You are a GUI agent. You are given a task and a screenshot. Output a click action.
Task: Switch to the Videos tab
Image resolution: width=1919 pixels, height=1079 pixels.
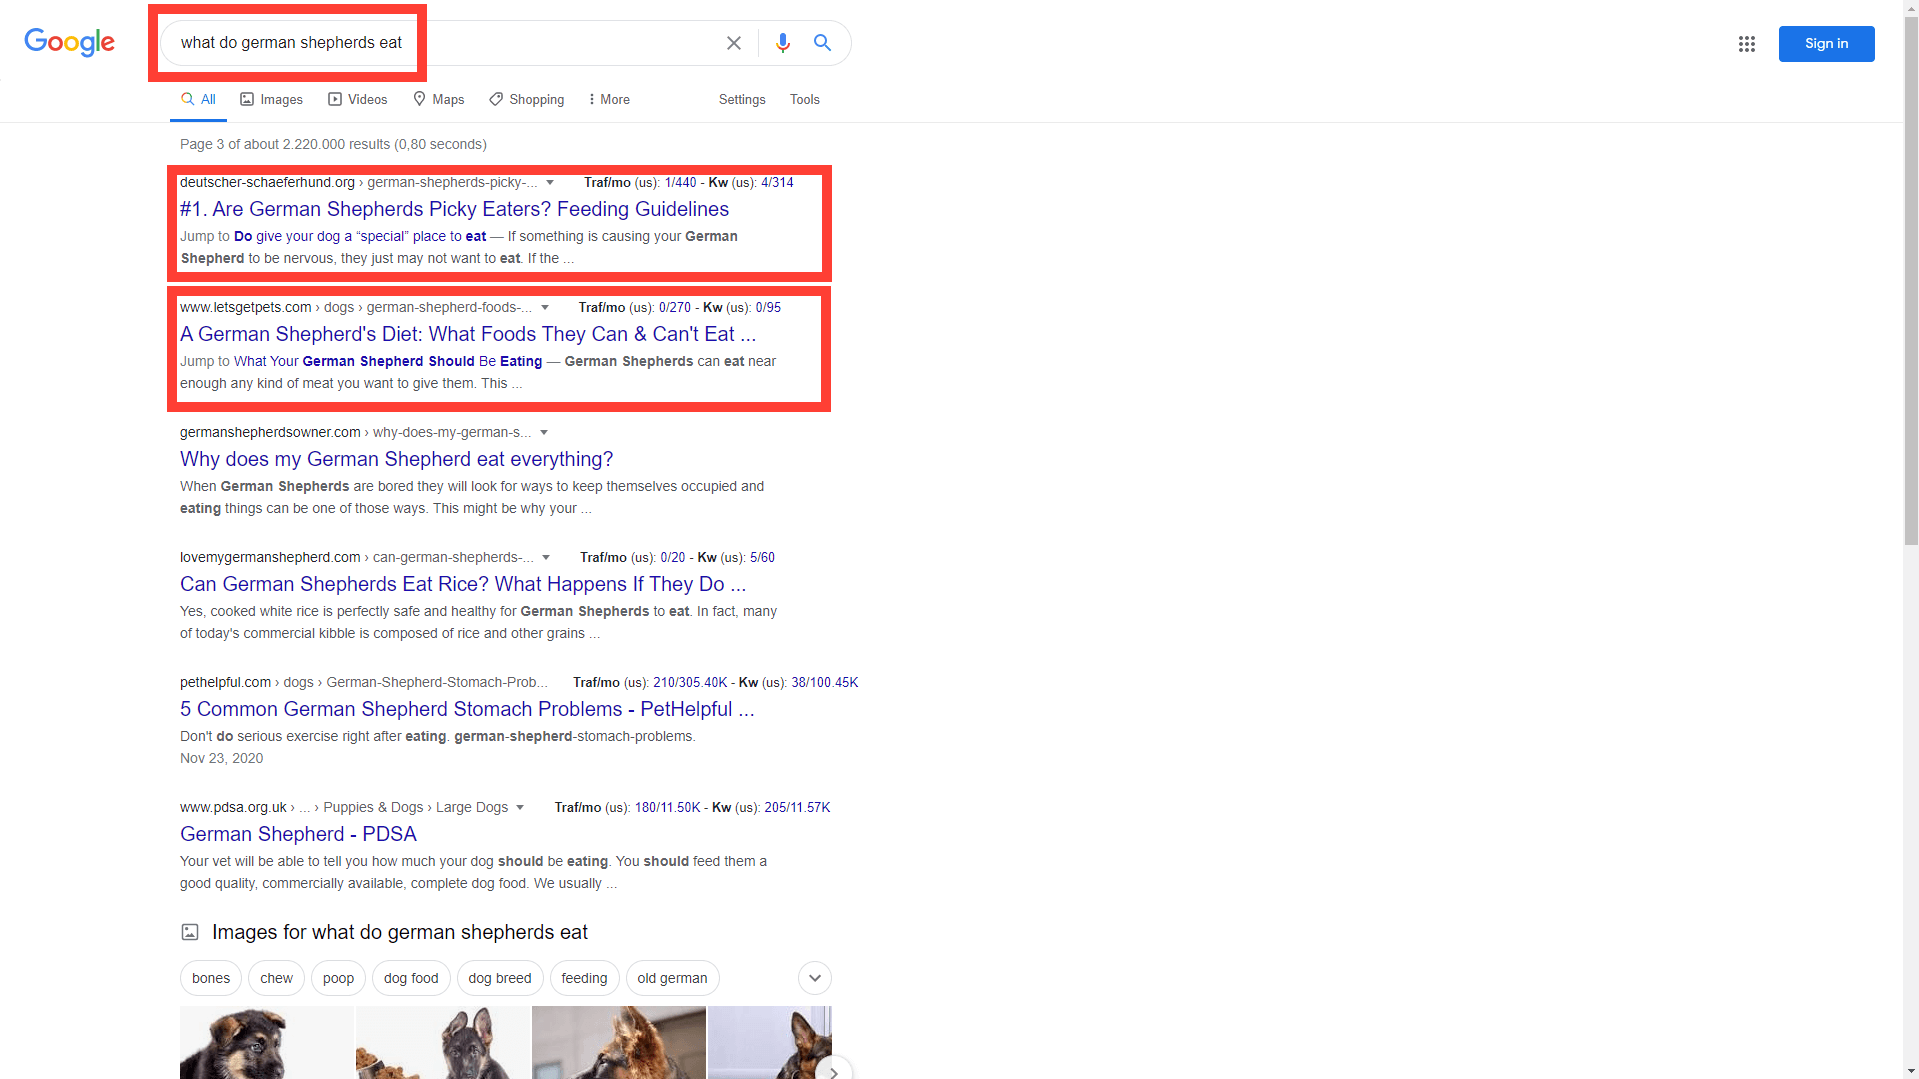click(x=357, y=99)
